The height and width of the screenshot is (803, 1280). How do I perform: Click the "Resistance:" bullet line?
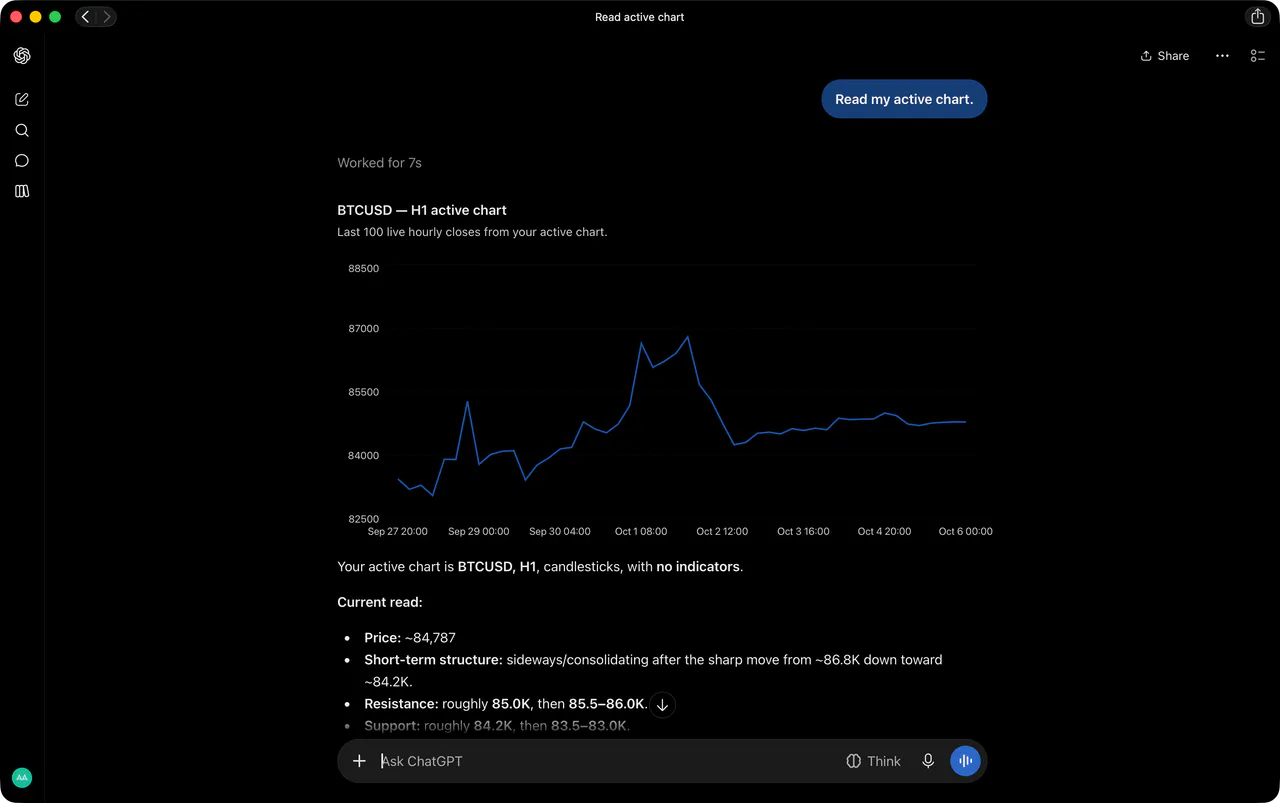click(x=506, y=704)
